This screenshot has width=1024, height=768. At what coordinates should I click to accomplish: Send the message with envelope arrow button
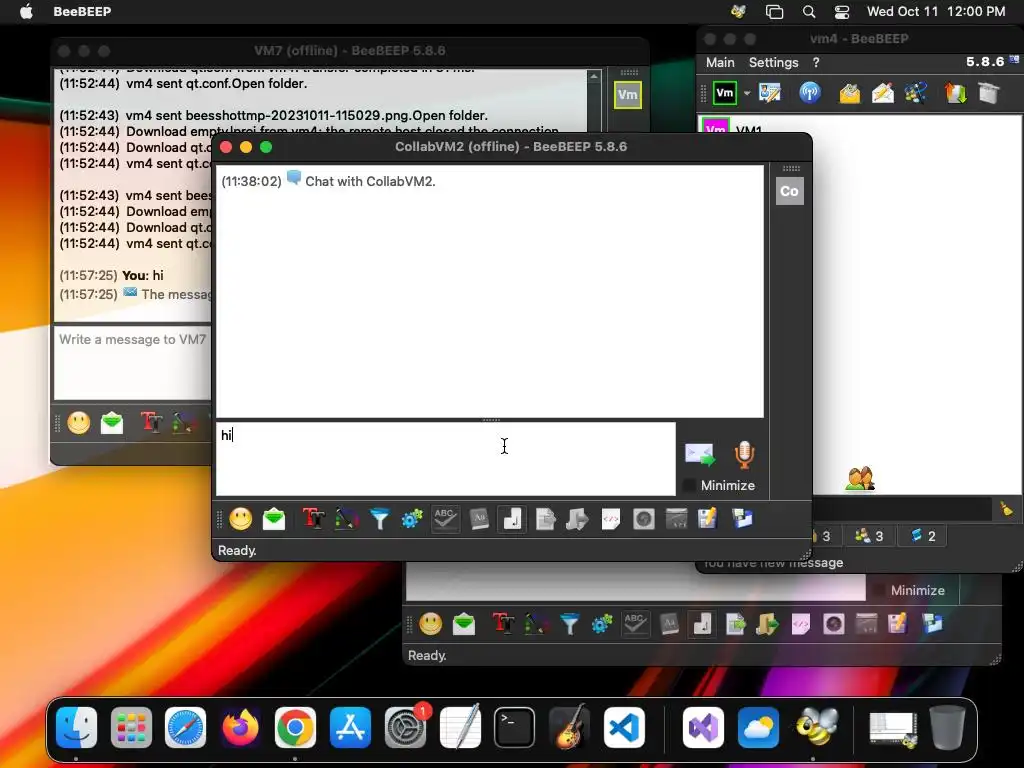699,454
